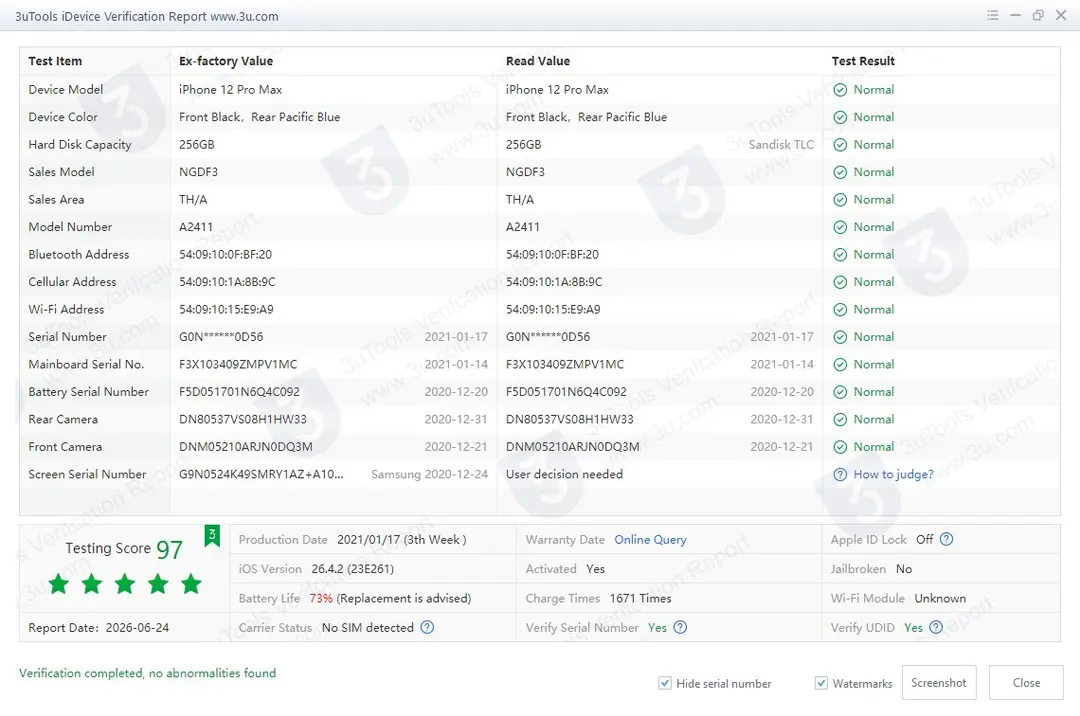
Task: Toggle the Watermarks checkbox
Action: point(821,683)
